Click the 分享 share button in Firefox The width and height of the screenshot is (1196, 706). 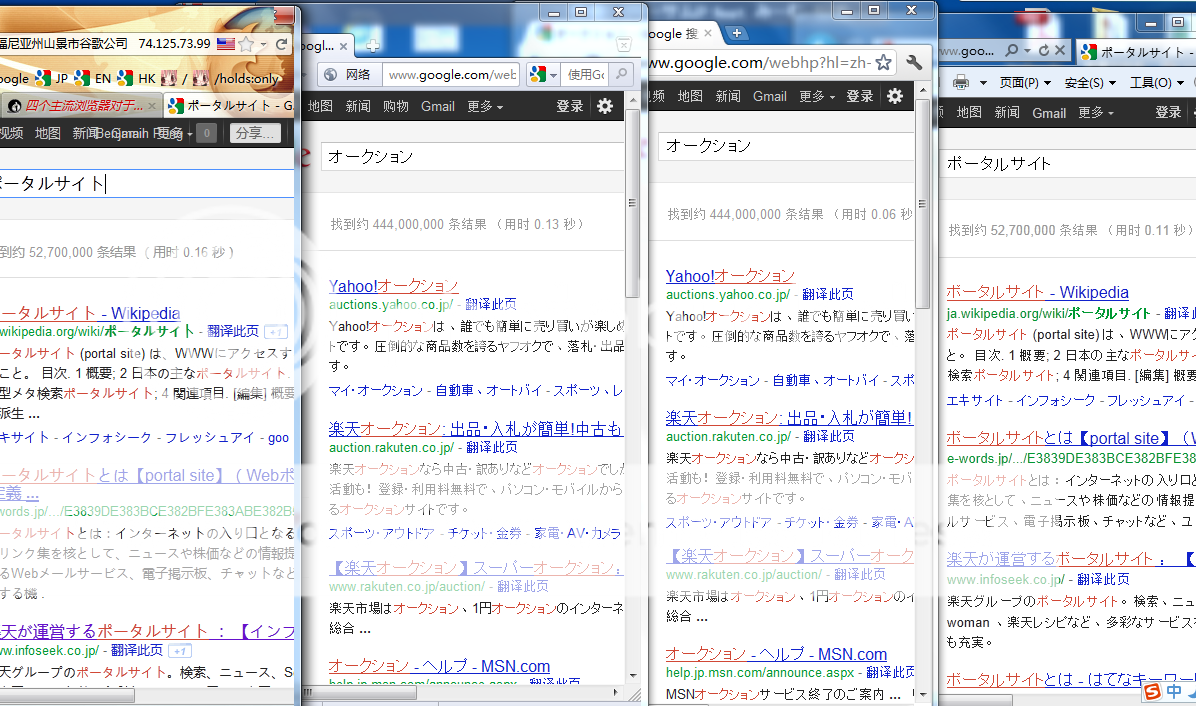coord(256,133)
